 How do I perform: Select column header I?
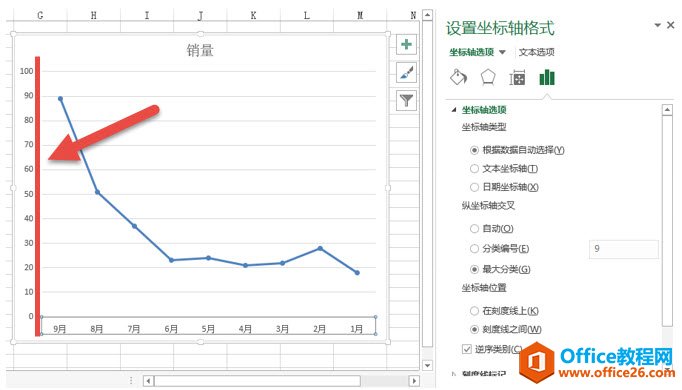click(x=147, y=16)
